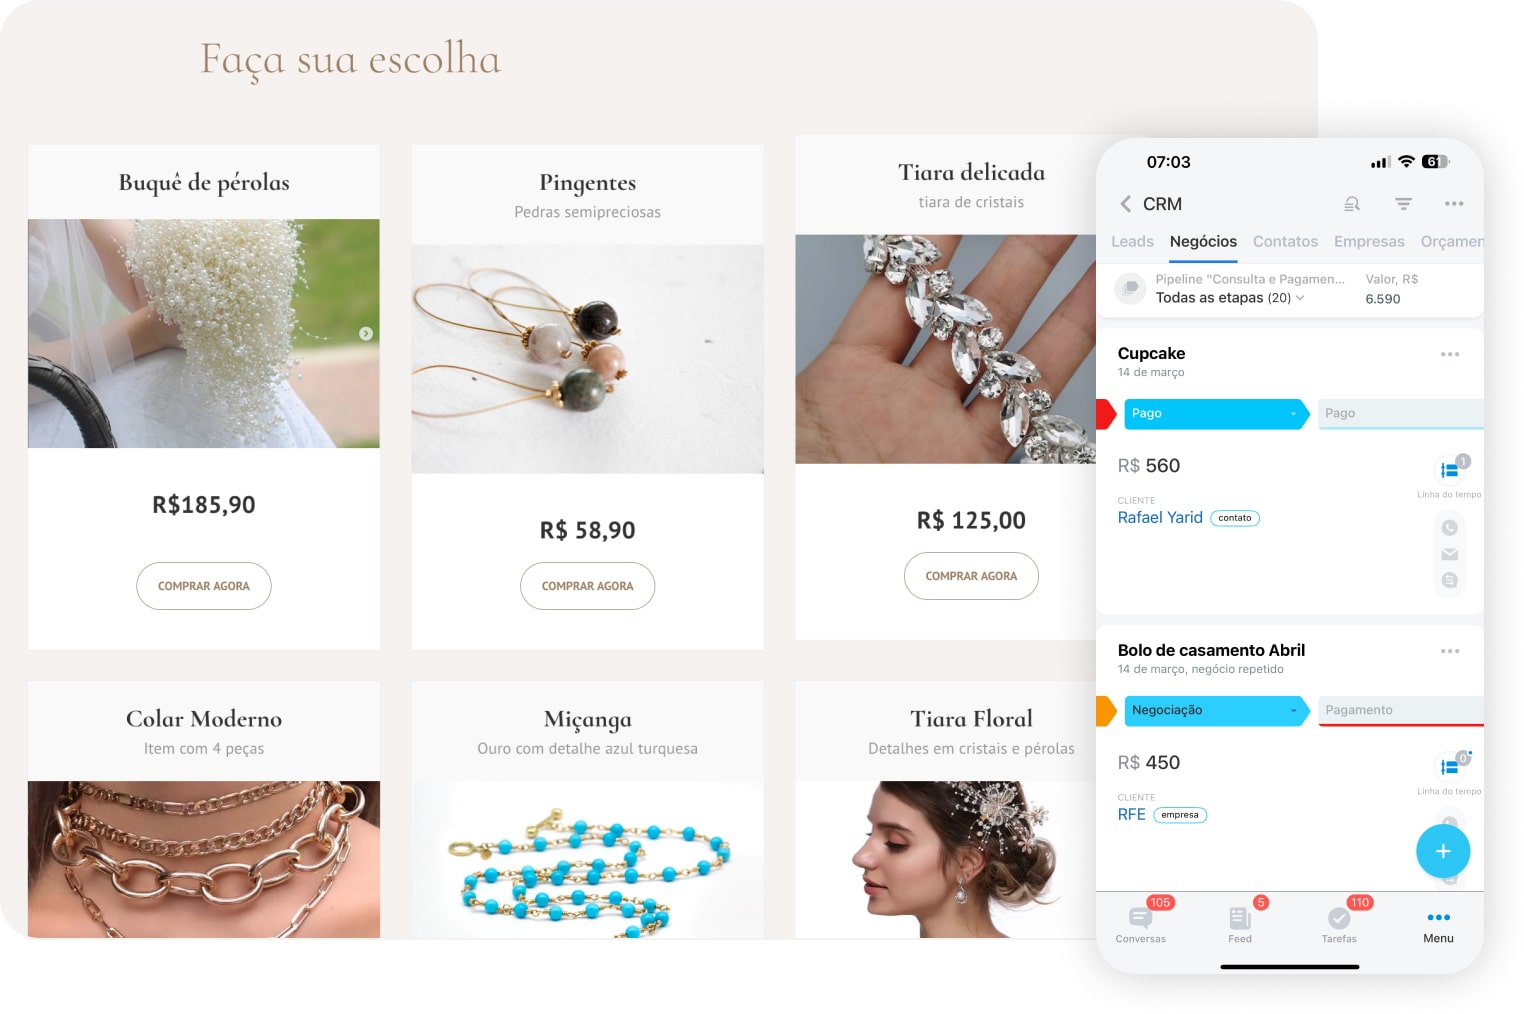Tap the email icon on Cupcake deal
The image size is (1524, 1014).
[x=1449, y=554]
